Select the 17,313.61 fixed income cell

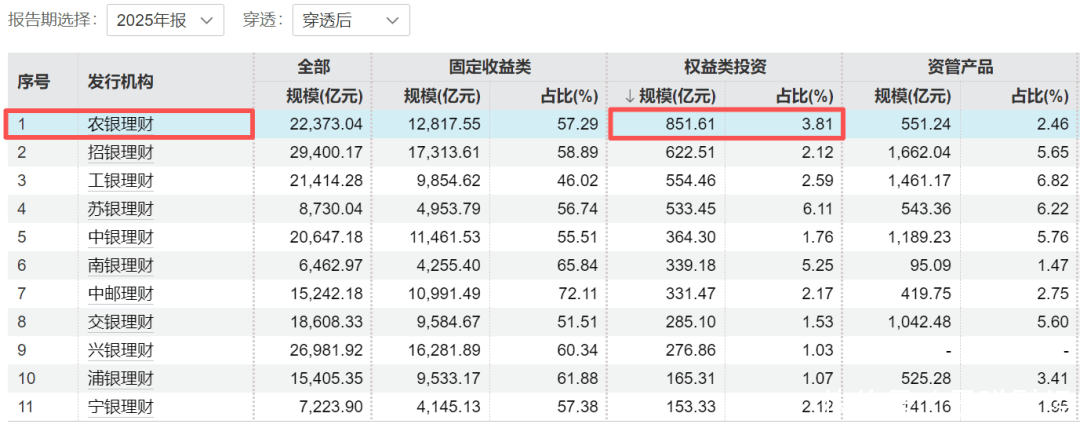(x=444, y=153)
